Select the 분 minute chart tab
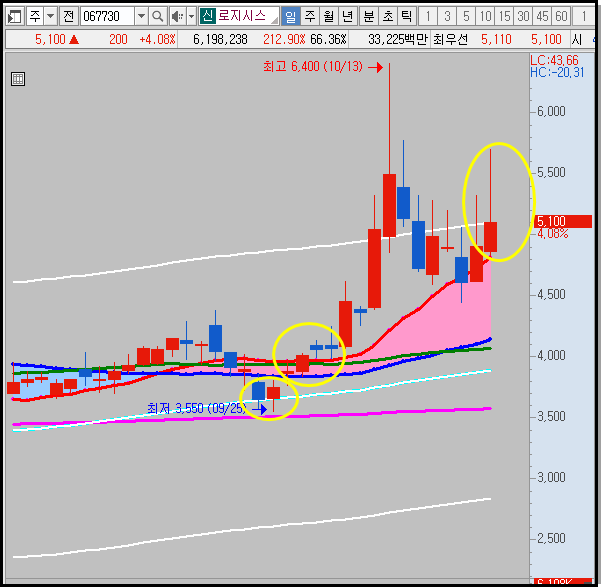This screenshot has width=601, height=587. 369,16
